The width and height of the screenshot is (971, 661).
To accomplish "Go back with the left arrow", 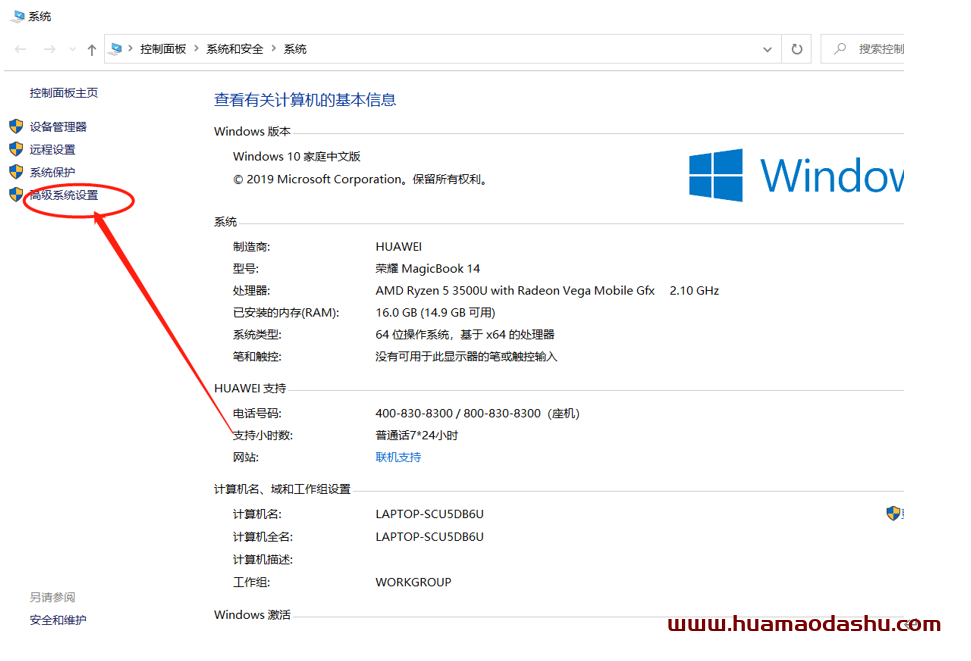I will (20, 50).
